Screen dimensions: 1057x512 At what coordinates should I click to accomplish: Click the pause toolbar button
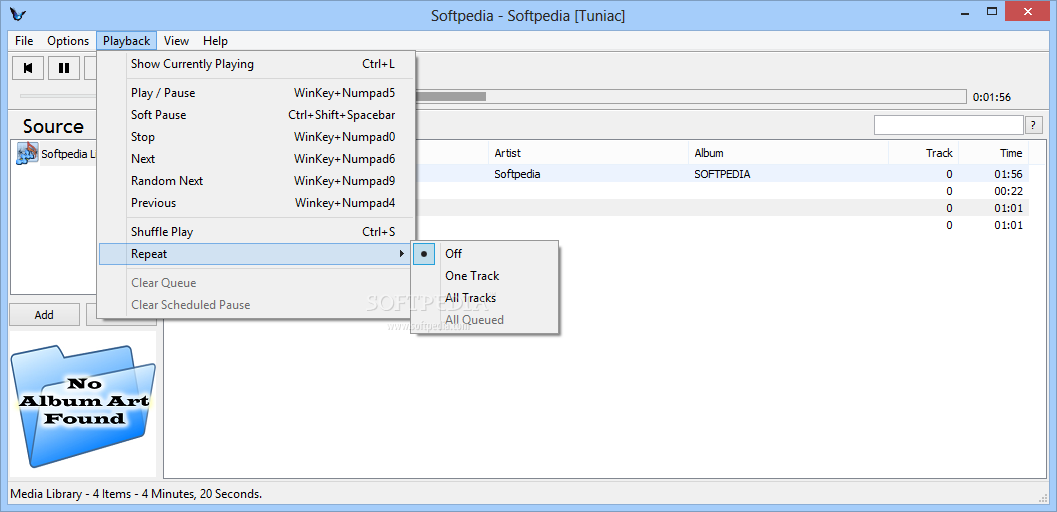63,67
